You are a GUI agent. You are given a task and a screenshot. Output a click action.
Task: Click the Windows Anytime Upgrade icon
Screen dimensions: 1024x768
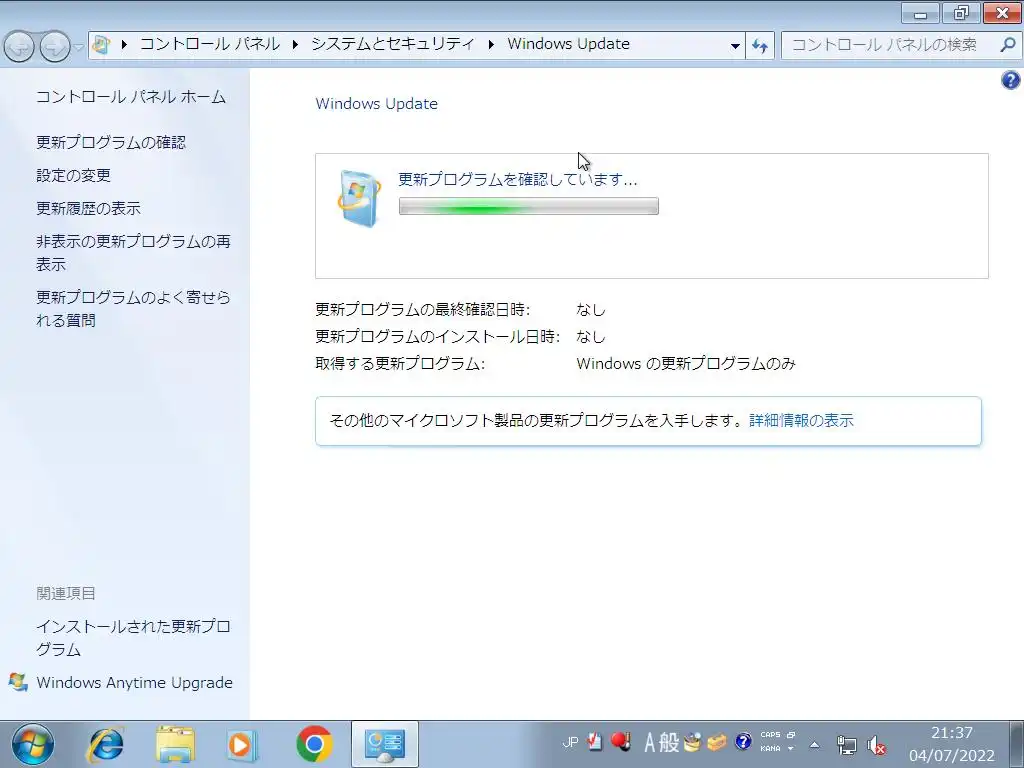(x=18, y=682)
